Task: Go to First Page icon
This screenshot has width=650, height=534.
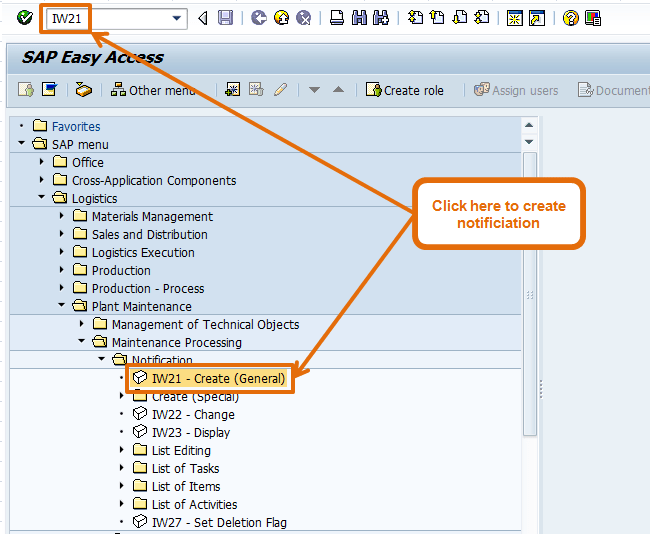Action: coord(415,18)
